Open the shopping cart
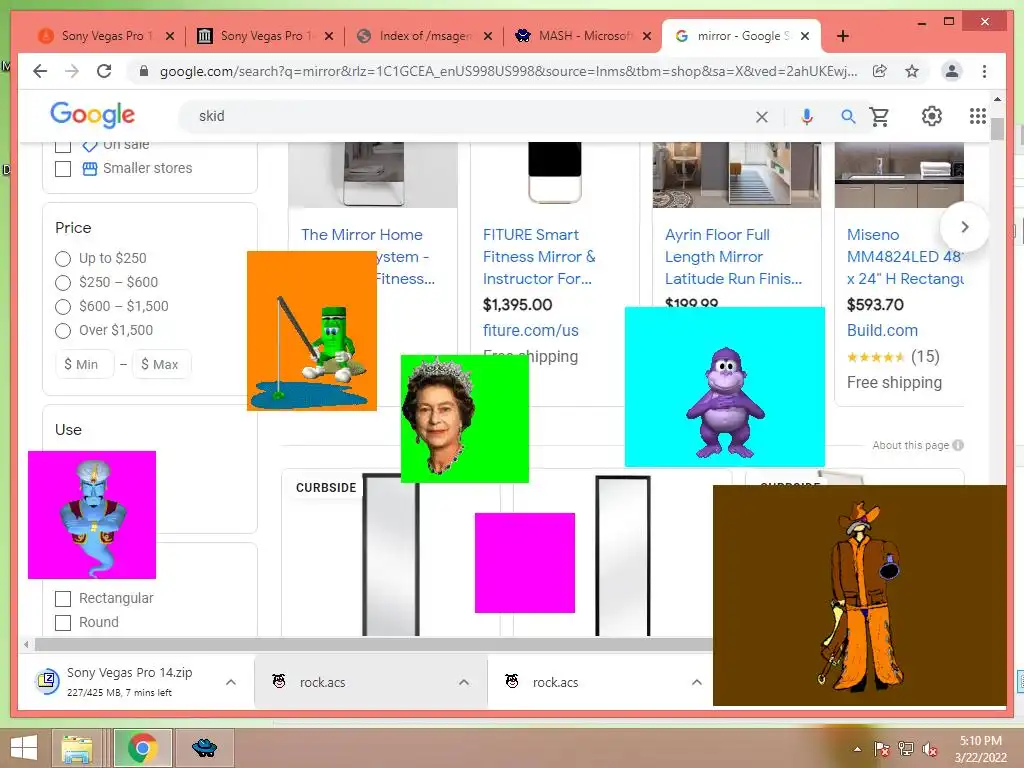The image size is (1024, 768). pyautogui.click(x=880, y=117)
